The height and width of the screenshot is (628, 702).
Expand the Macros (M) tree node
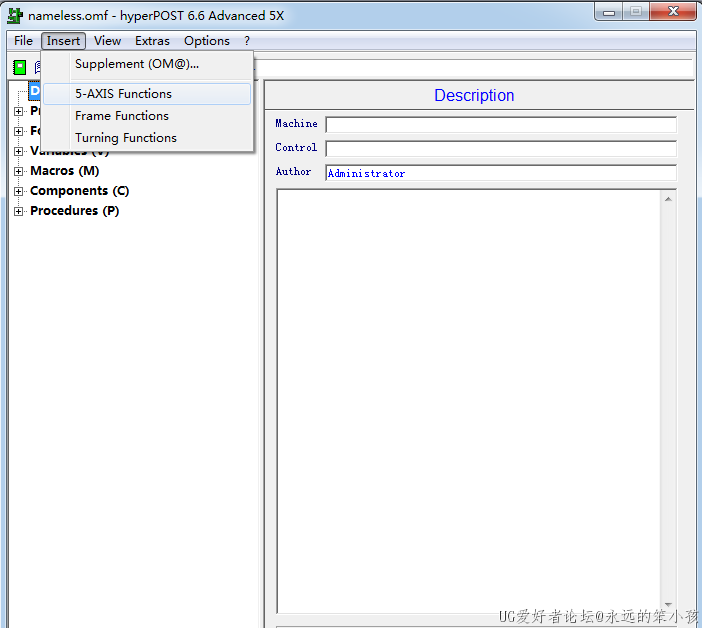pyautogui.click(x=18, y=171)
